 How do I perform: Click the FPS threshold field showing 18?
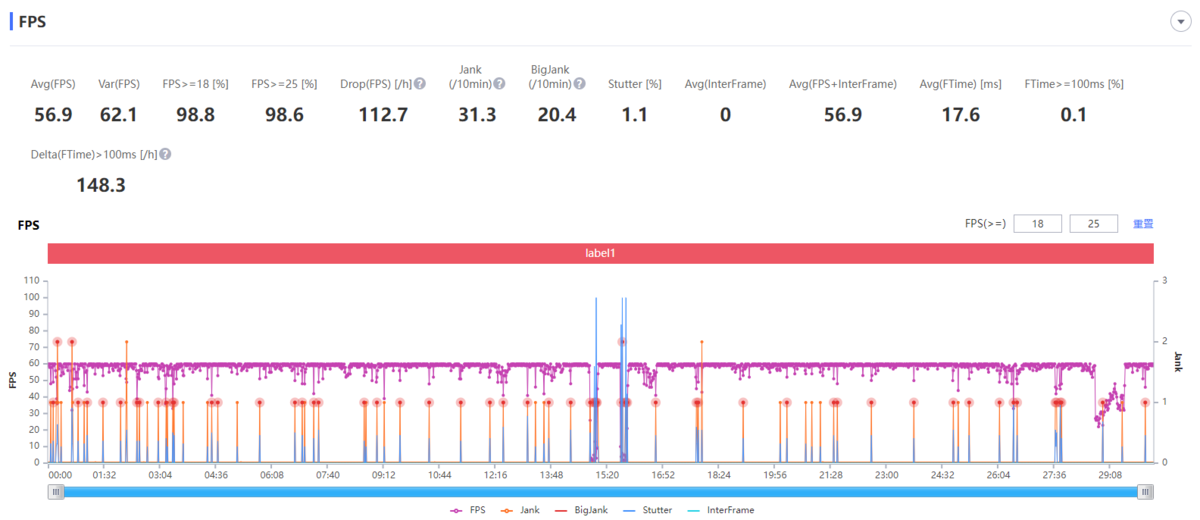pos(1037,224)
